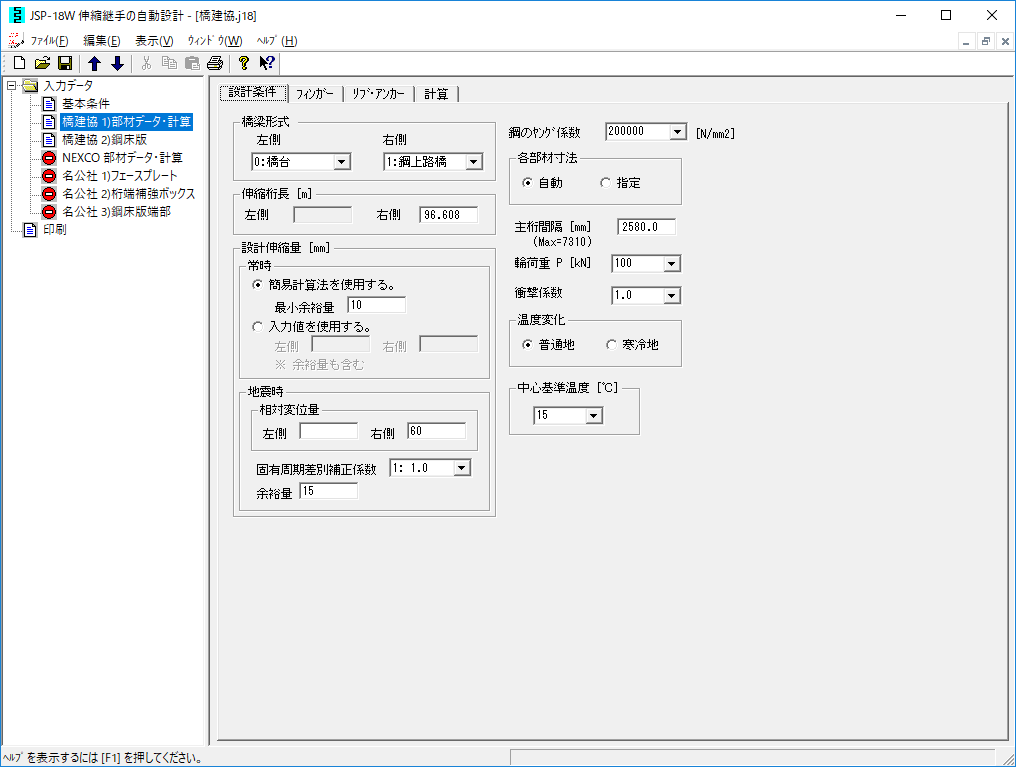The height and width of the screenshot is (767, 1016).
Task: Open the 中心基準温度 dropdown
Action: [x=594, y=416]
